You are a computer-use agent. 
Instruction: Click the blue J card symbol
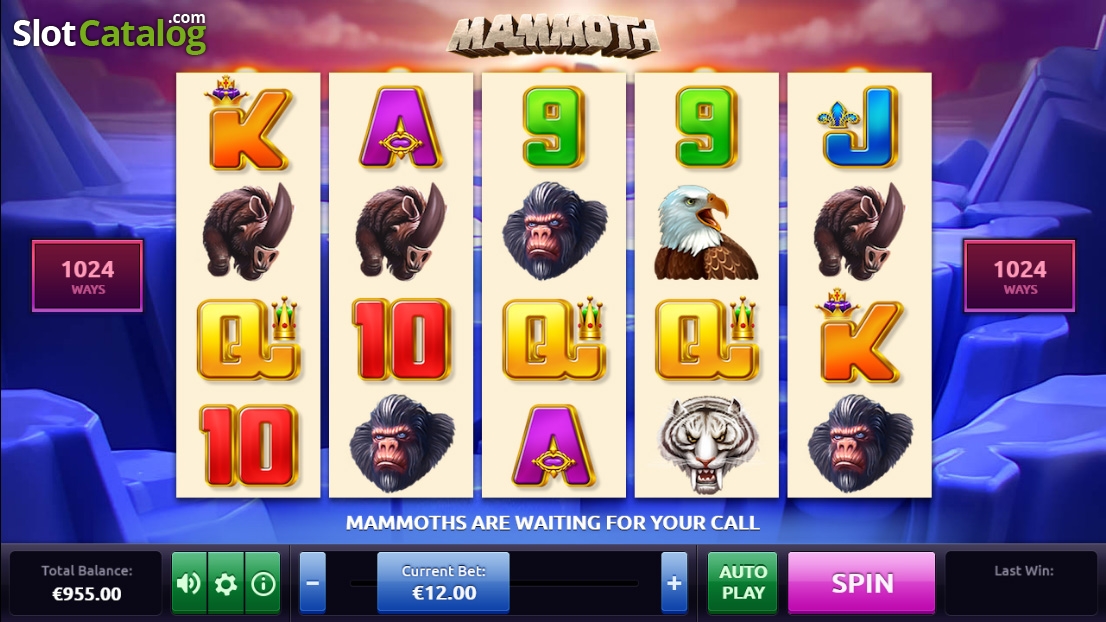[x=858, y=127]
